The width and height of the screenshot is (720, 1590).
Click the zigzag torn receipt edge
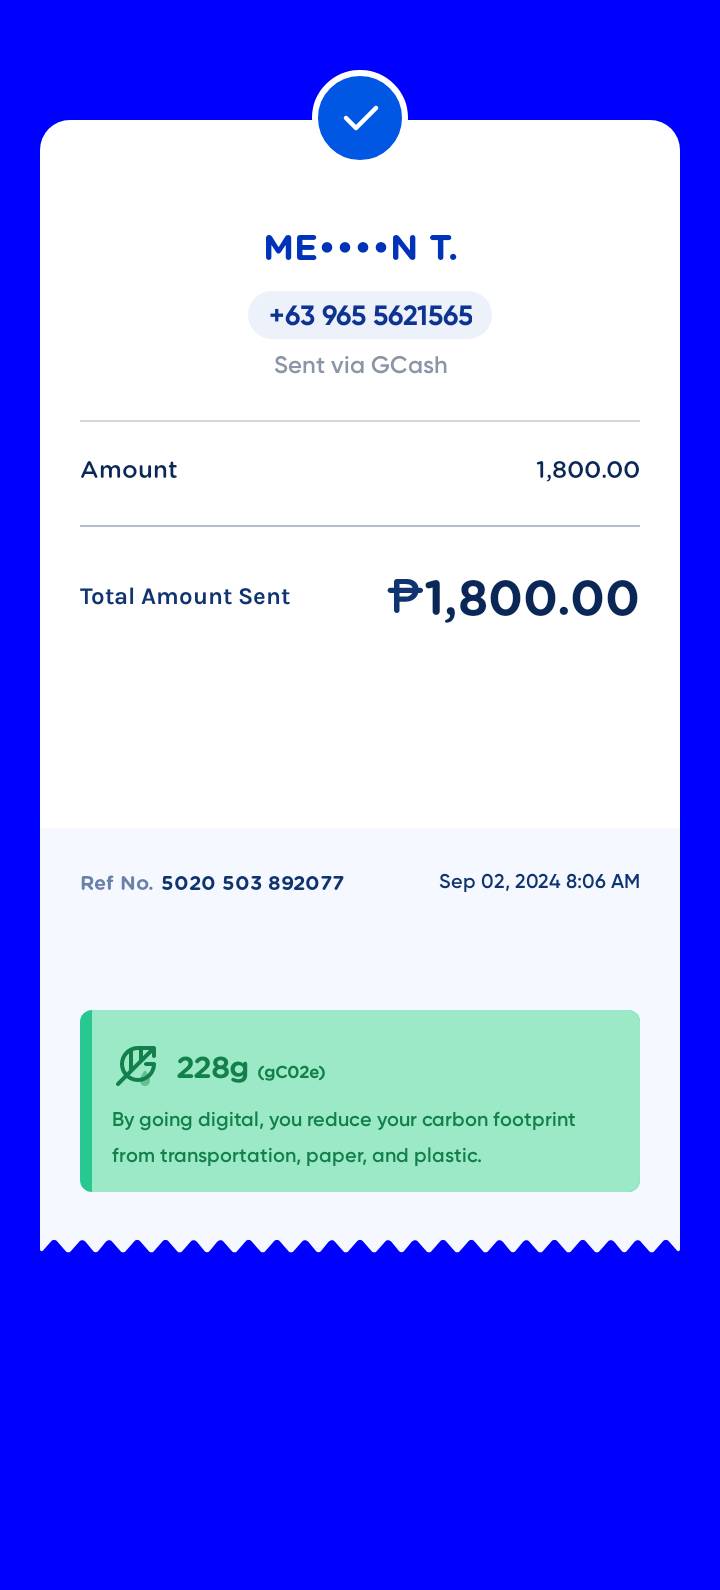360,1246
